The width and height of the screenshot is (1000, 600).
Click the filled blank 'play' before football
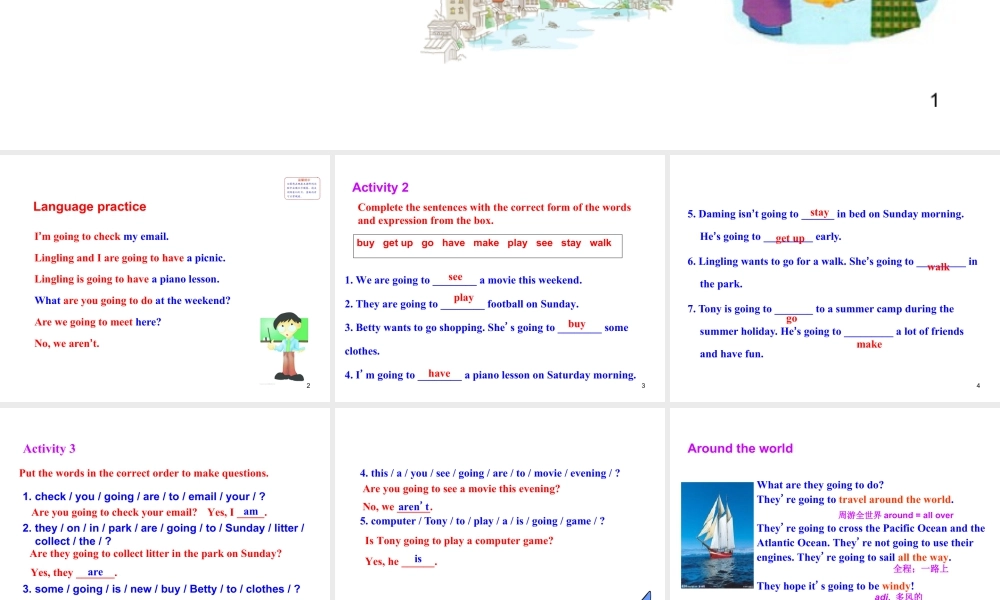point(463,299)
